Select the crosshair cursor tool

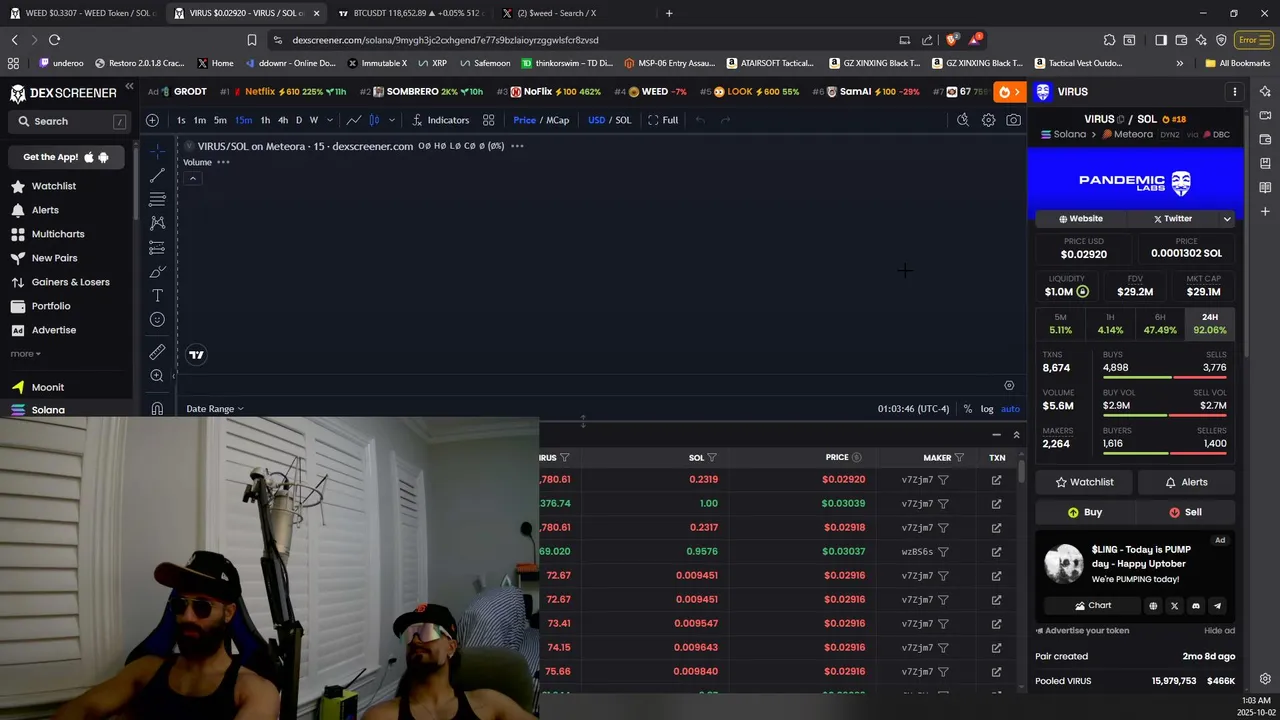[x=157, y=152]
